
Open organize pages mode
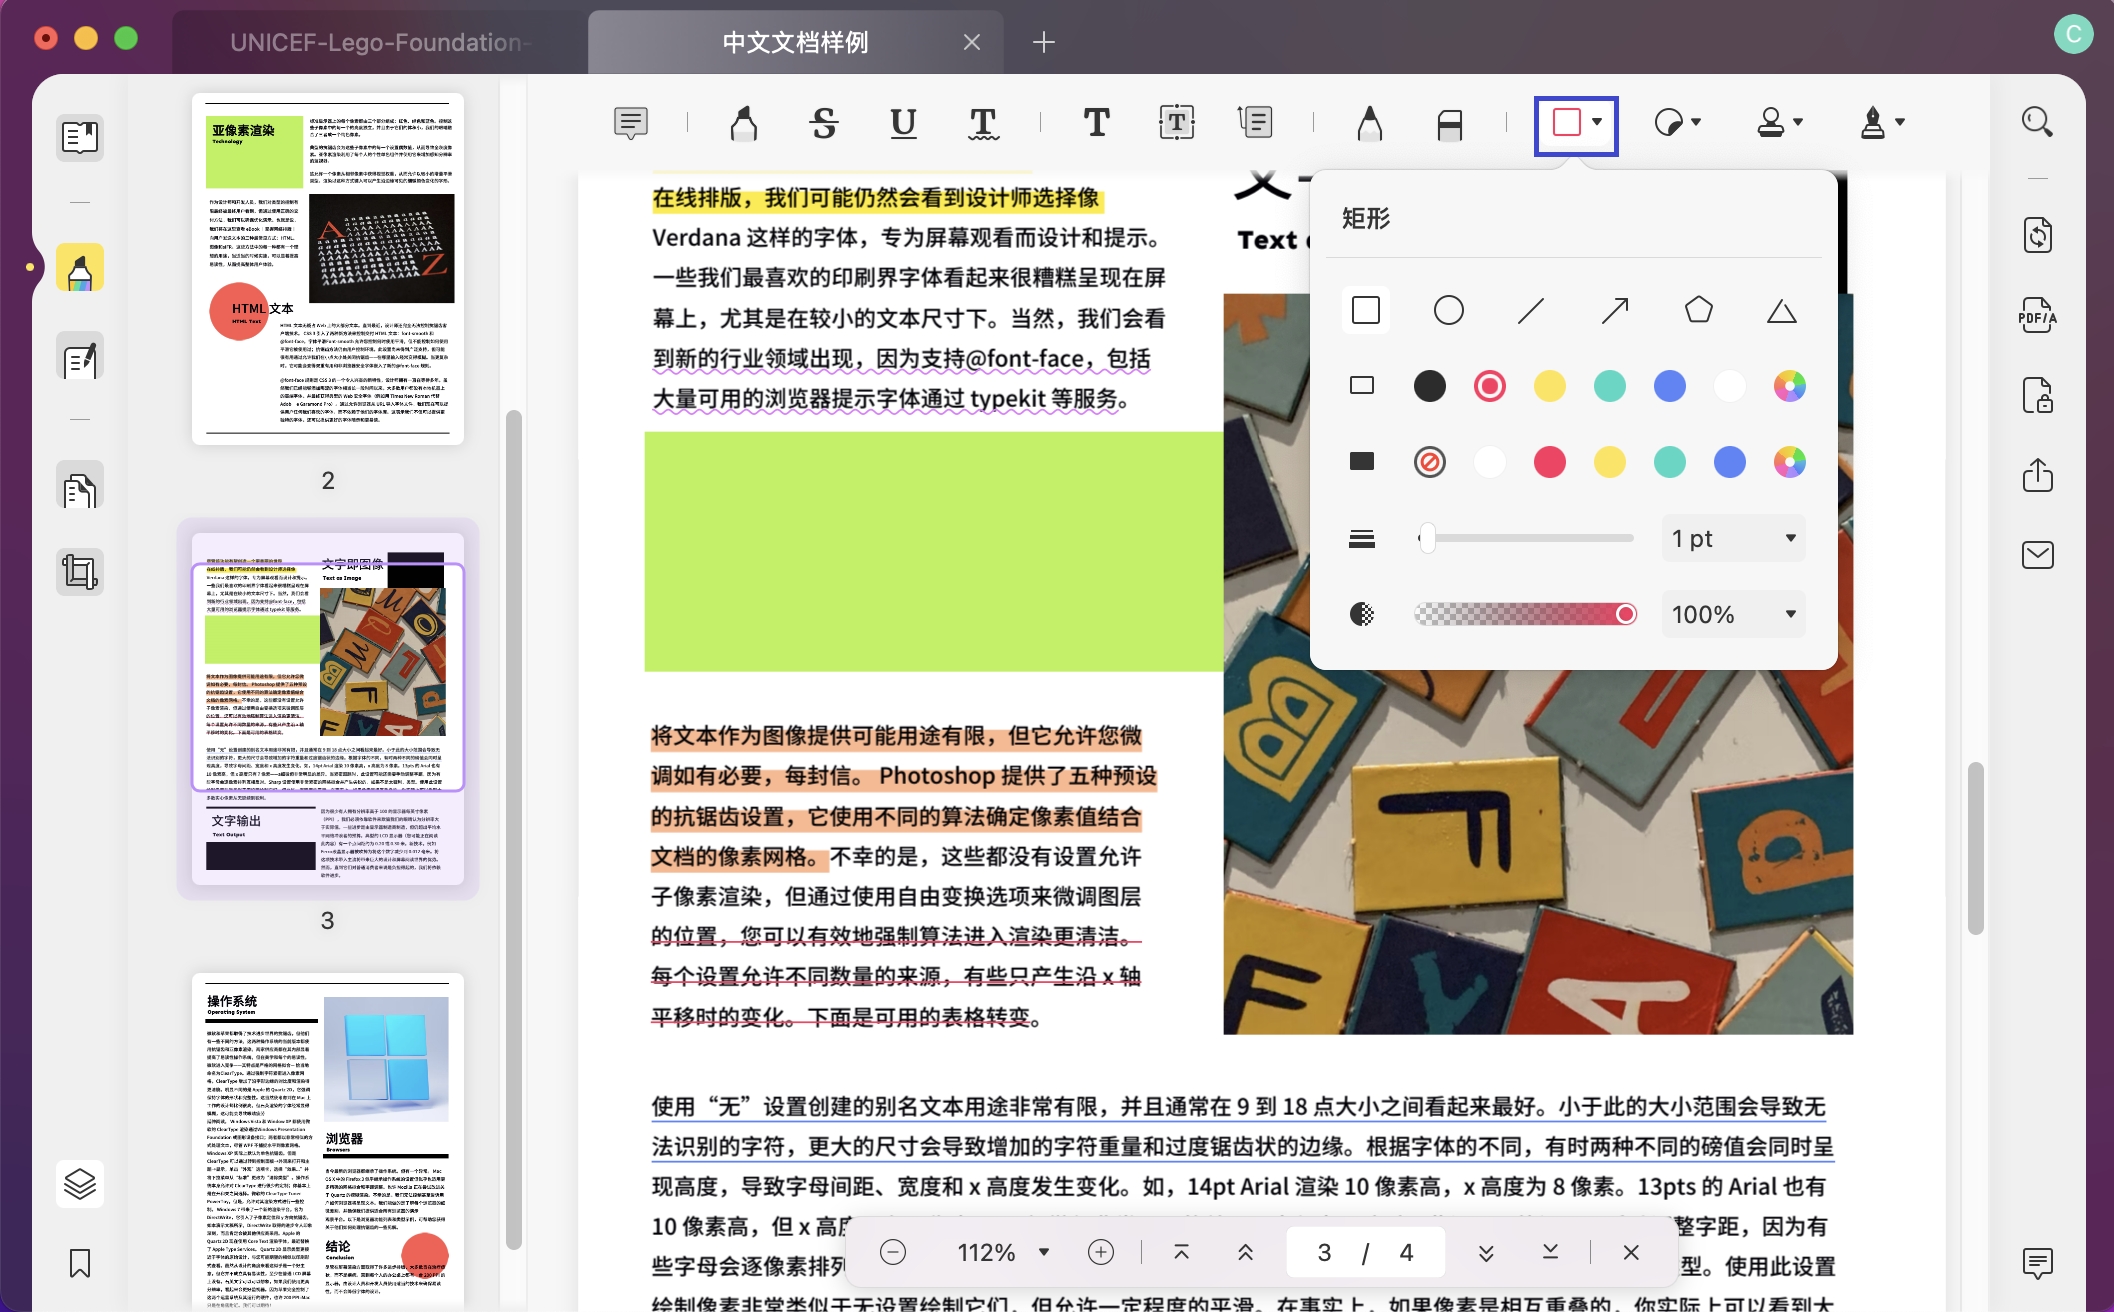(80, 486)
